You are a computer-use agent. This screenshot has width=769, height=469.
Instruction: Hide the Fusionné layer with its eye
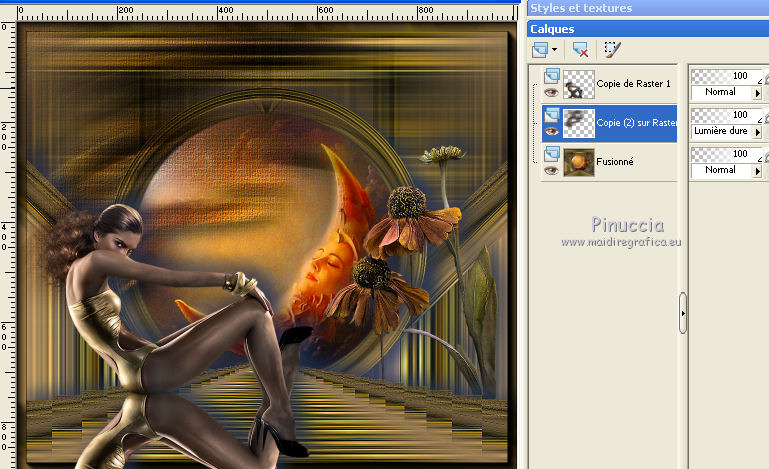point(551,170)
